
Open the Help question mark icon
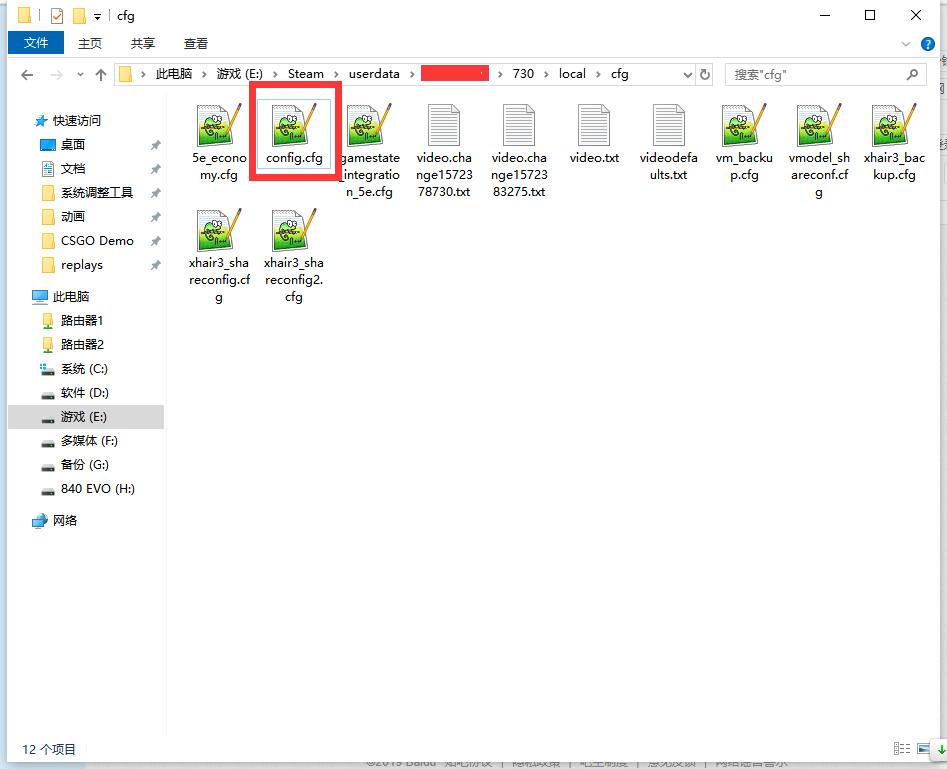927,44
